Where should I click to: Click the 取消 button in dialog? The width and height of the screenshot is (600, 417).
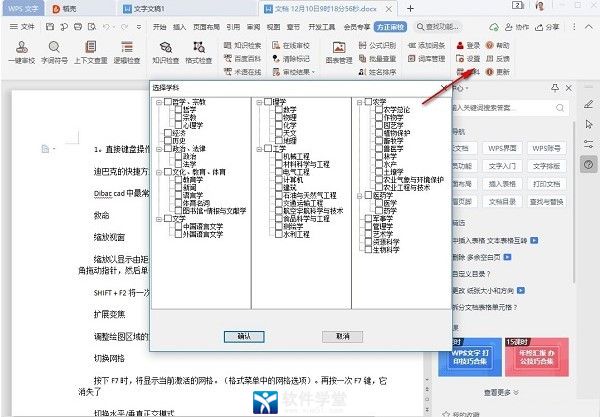[x=343, y=337]
